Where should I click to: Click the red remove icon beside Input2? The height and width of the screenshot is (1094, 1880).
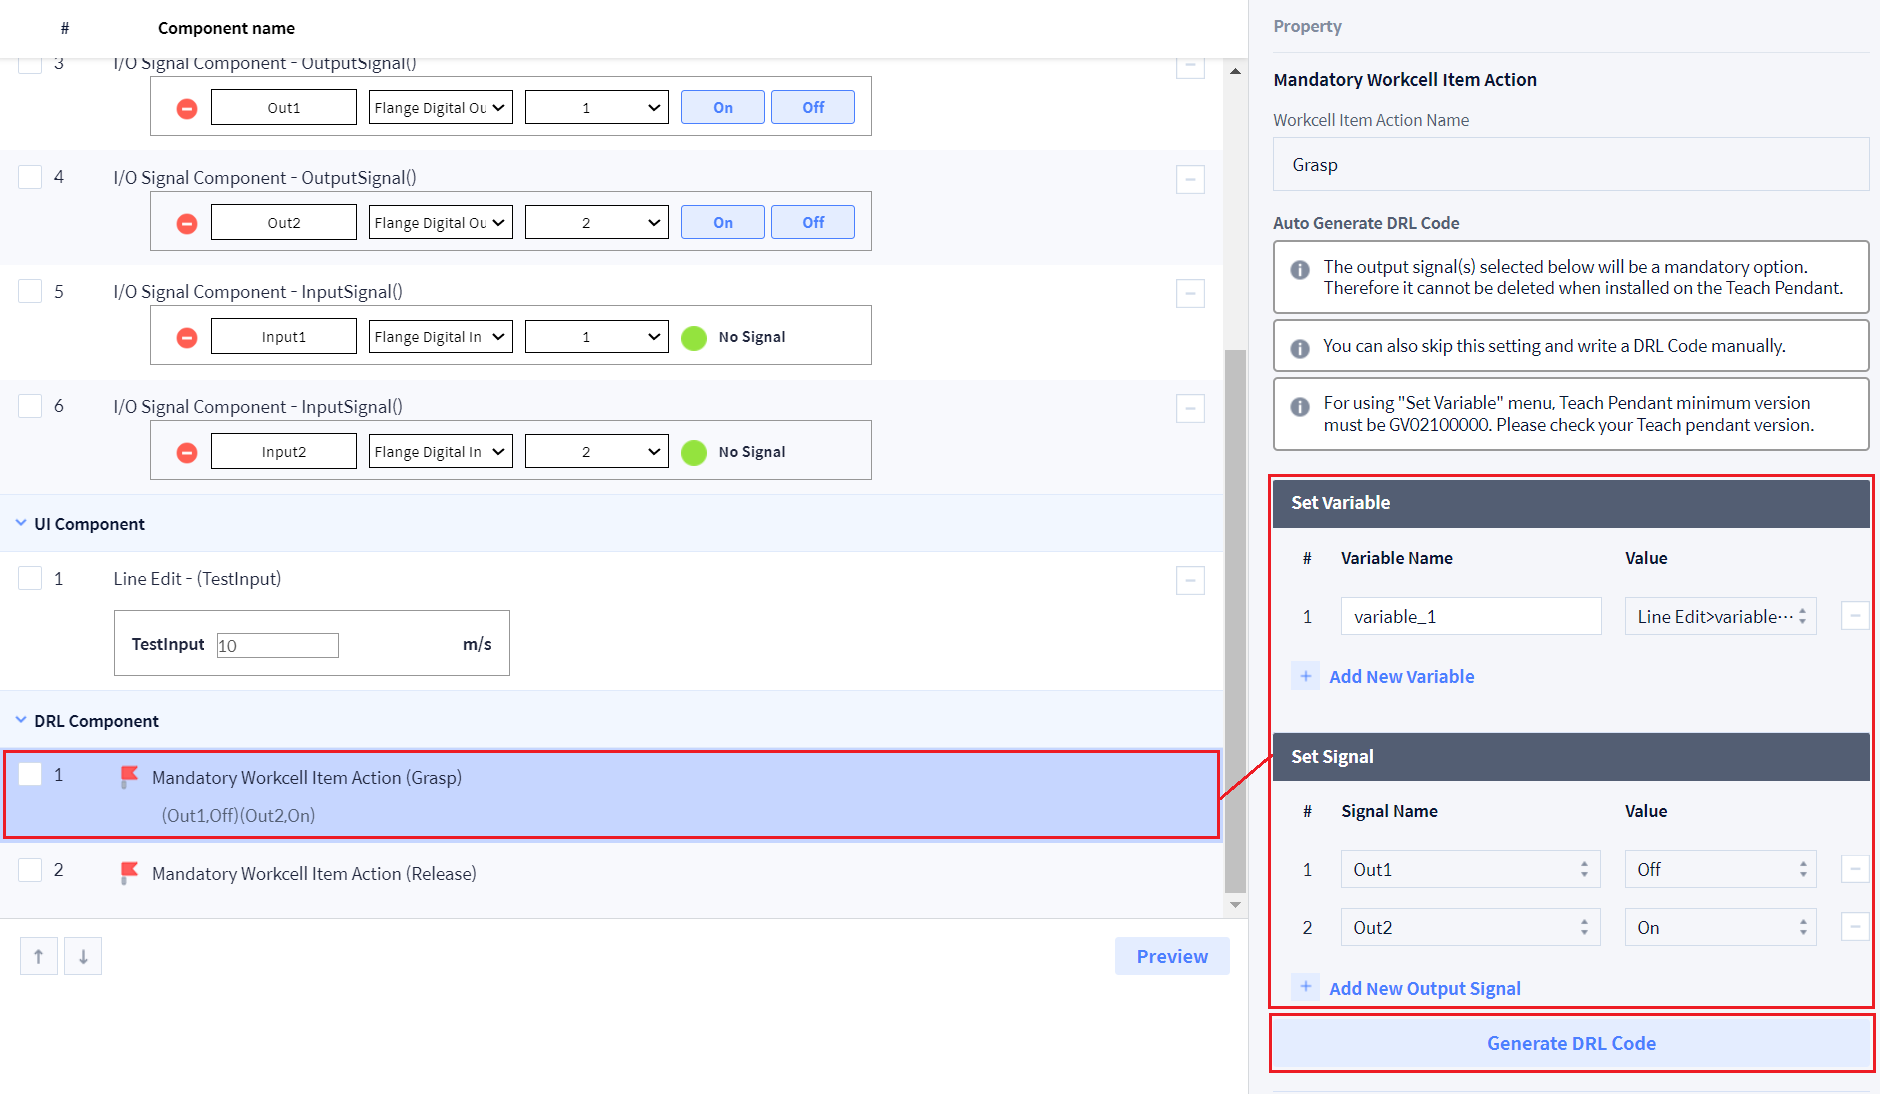pyautogui.click(x=187, y=453)
